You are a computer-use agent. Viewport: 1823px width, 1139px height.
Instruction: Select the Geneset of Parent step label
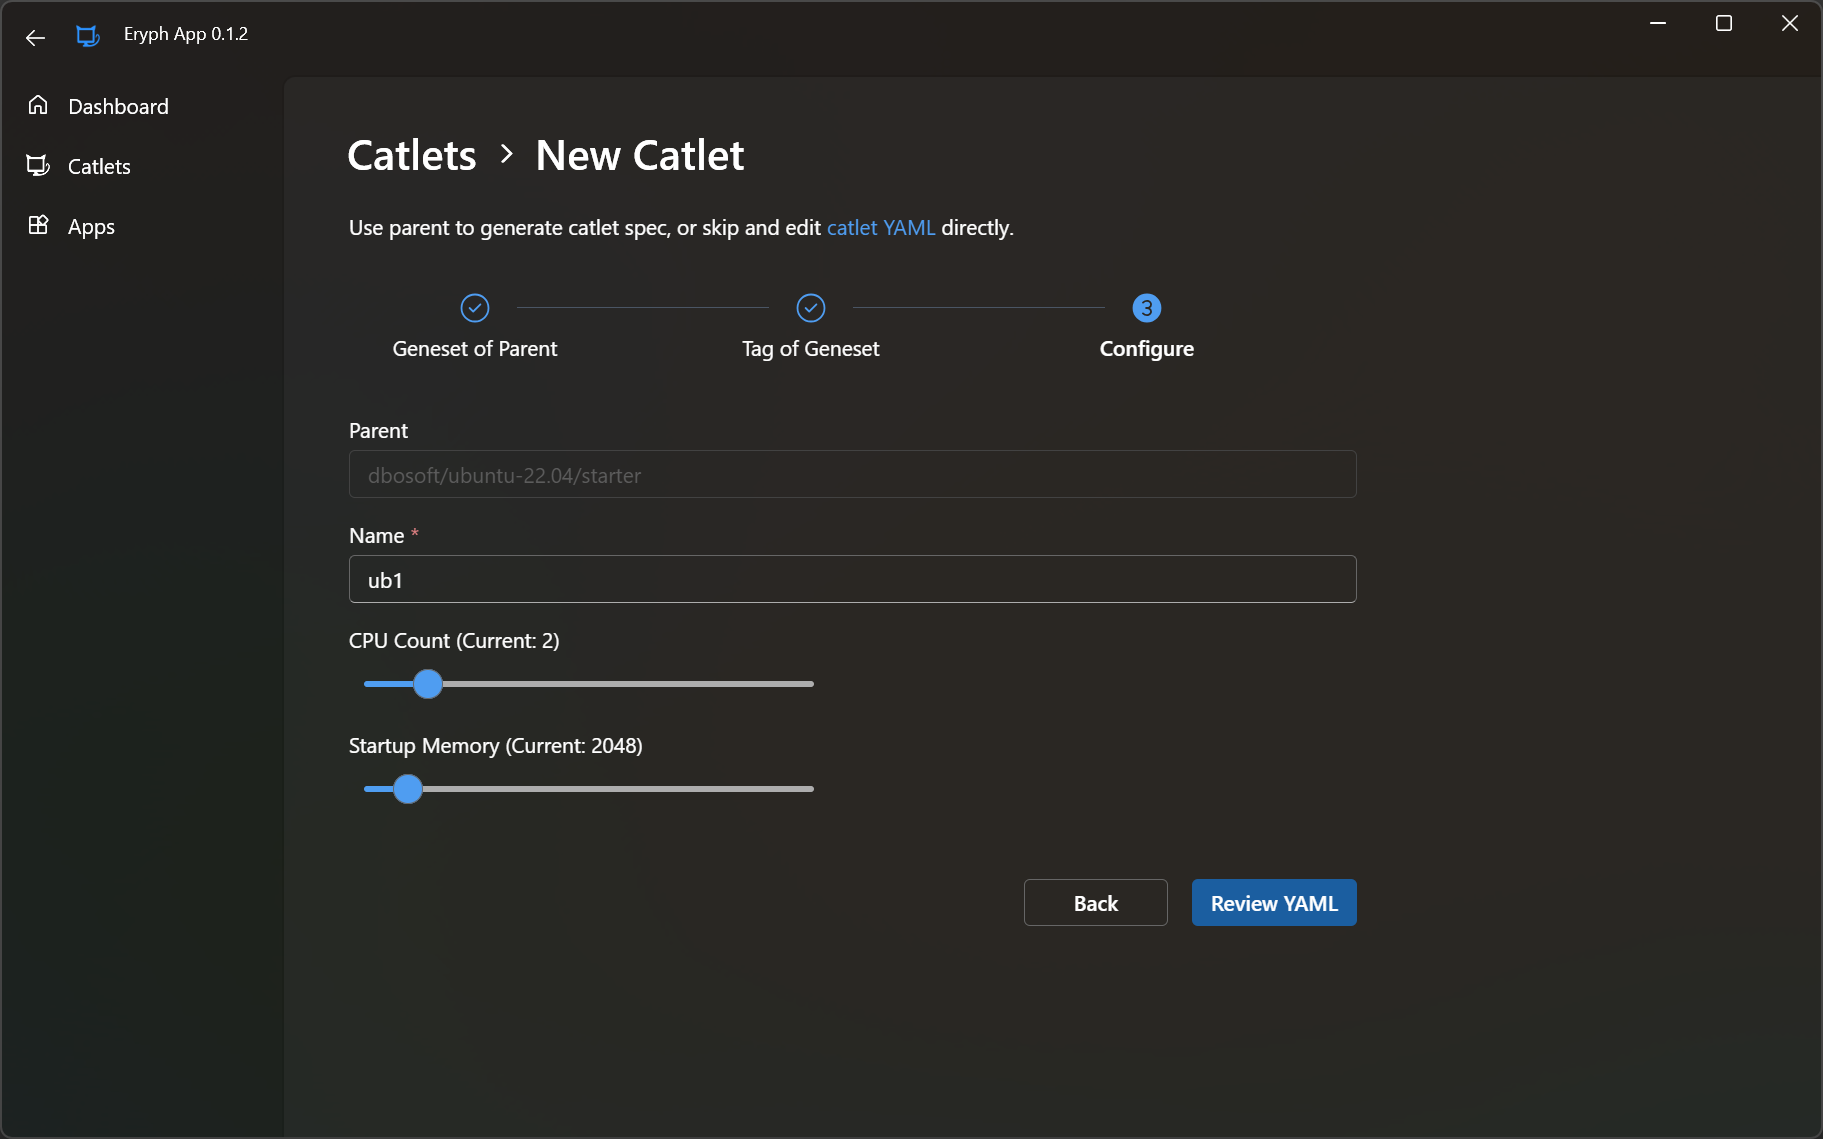[475, 348]
